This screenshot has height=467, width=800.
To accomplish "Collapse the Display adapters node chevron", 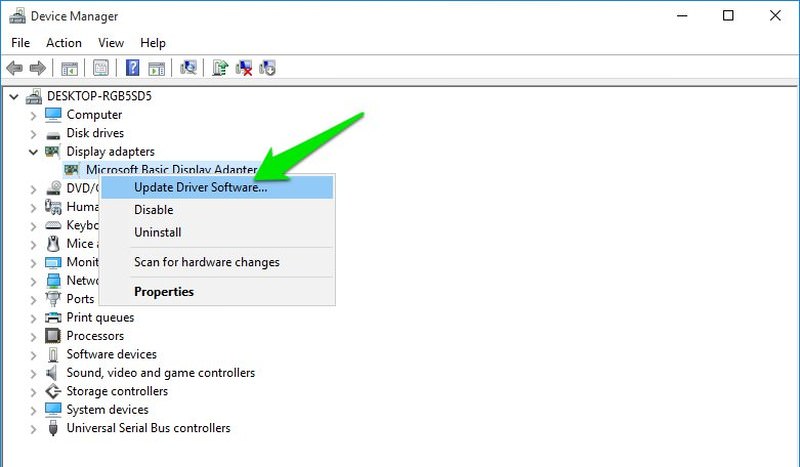I will pos(33,152).
